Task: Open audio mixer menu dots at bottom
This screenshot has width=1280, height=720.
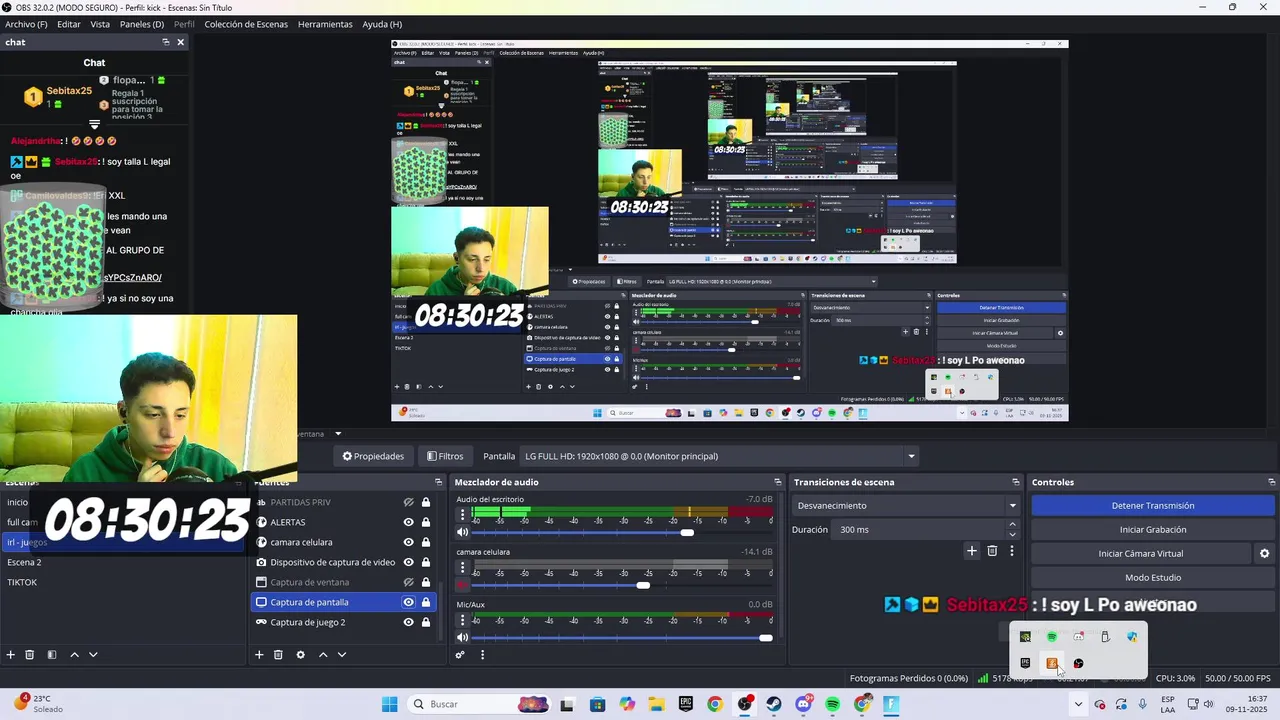Action: pos(482,655)
